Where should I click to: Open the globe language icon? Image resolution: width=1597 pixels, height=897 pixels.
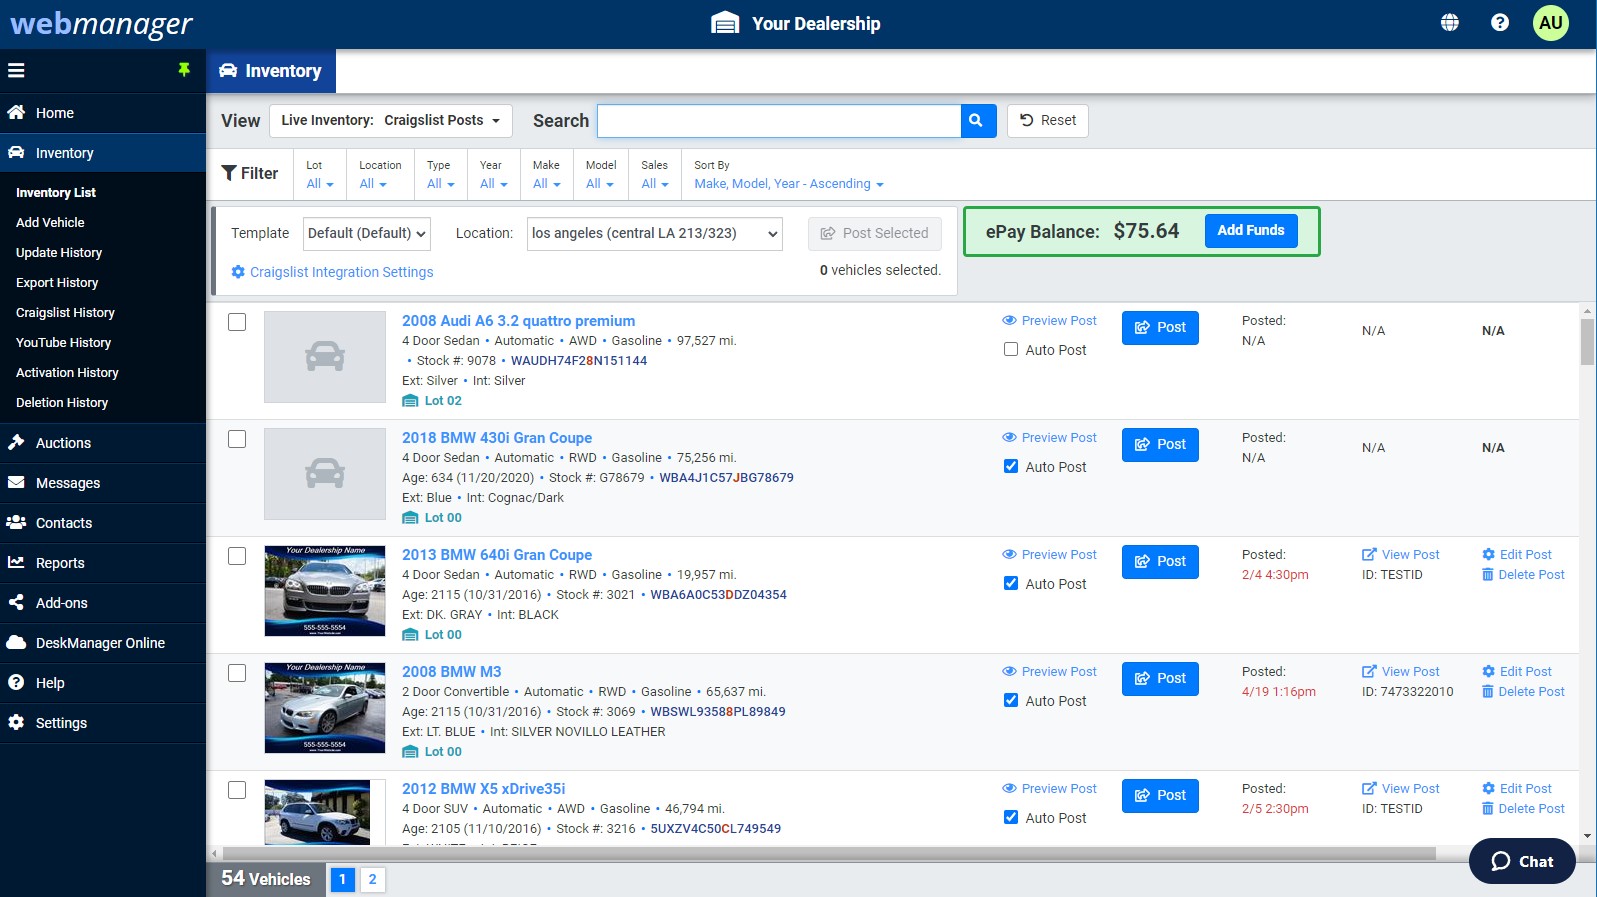point(1450,23)
